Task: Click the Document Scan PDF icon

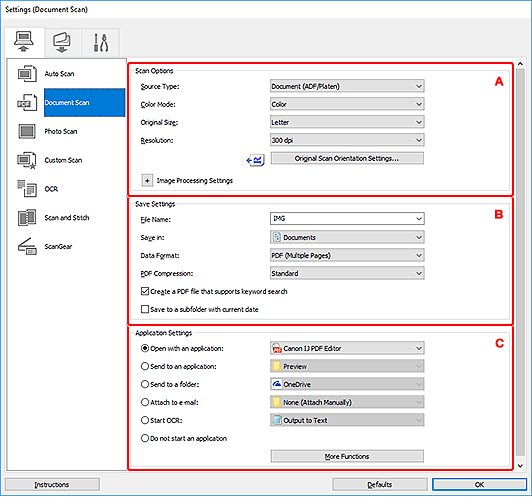Action: (x=27, y=102)
